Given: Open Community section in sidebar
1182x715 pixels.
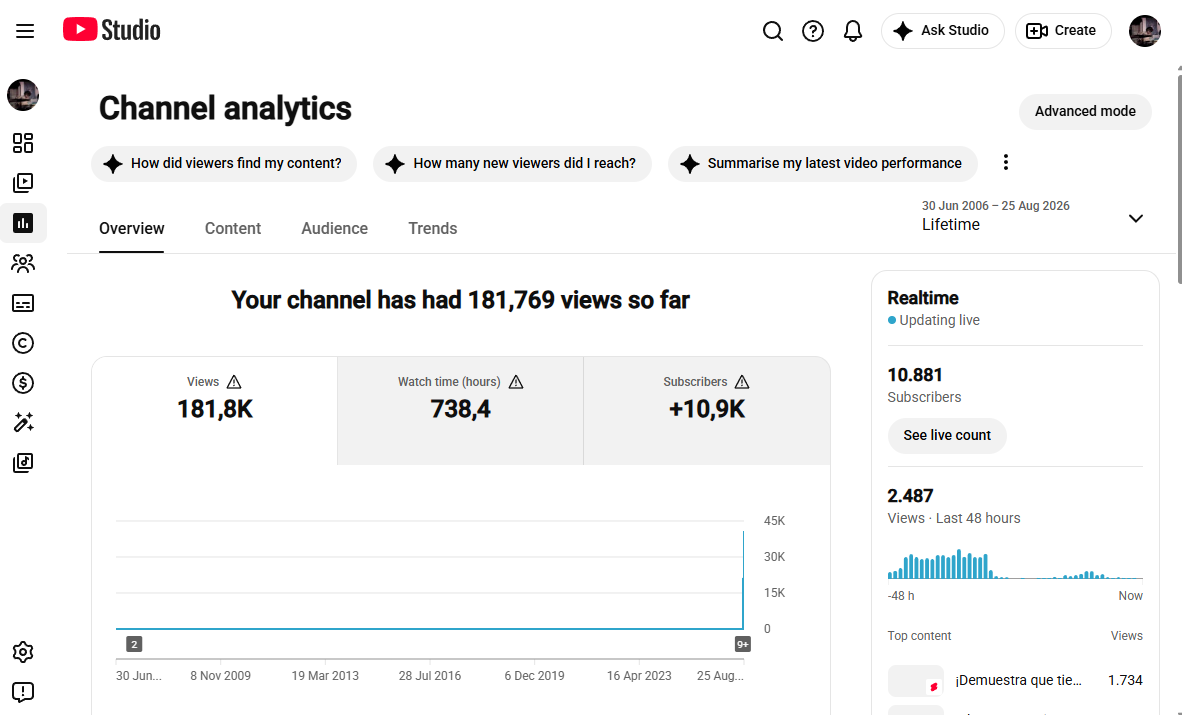Looking at the screenshot, I should [23, 263].
